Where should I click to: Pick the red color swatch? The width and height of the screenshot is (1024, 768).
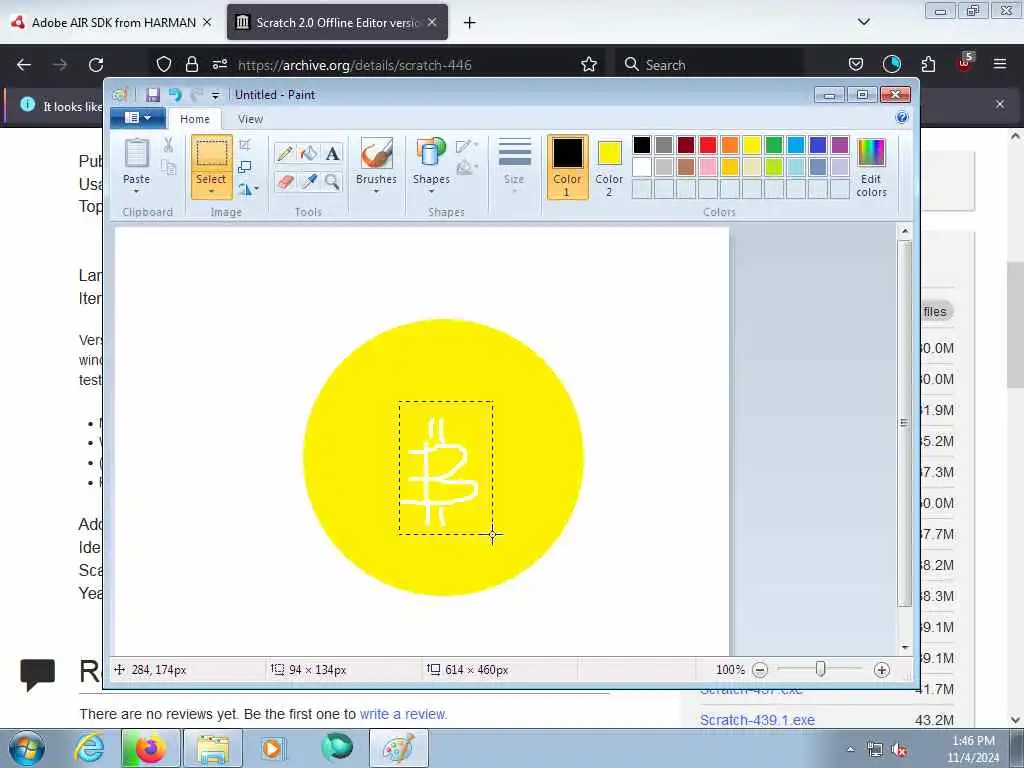tap(708, 145)
